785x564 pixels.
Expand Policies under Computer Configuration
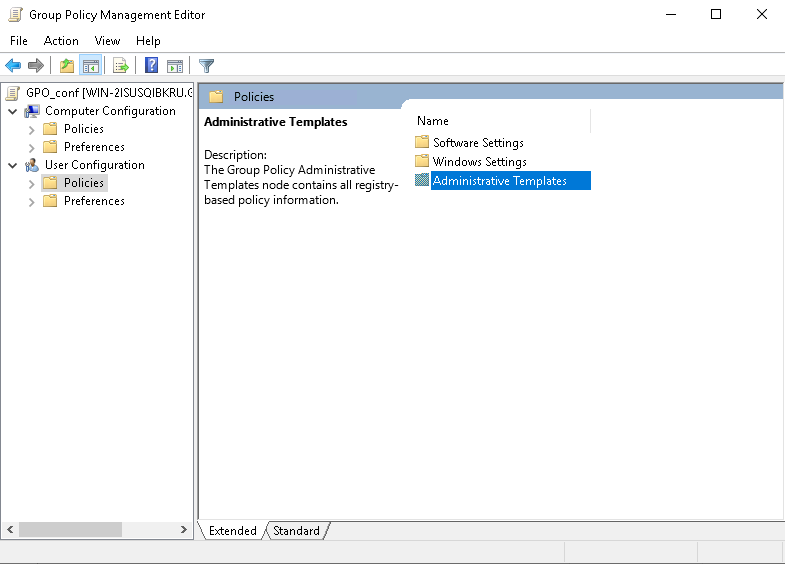point(31,129)
